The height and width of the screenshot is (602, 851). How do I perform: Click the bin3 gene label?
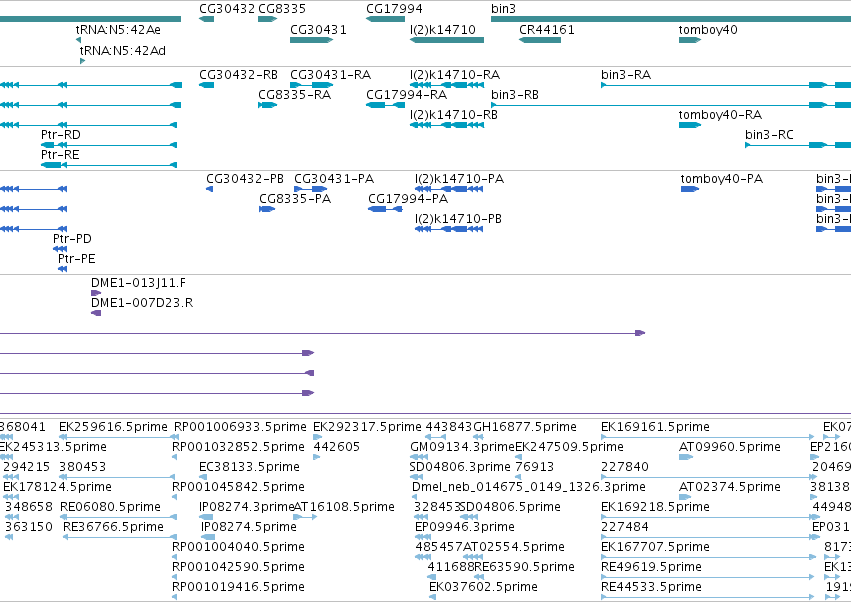(503, 9)
